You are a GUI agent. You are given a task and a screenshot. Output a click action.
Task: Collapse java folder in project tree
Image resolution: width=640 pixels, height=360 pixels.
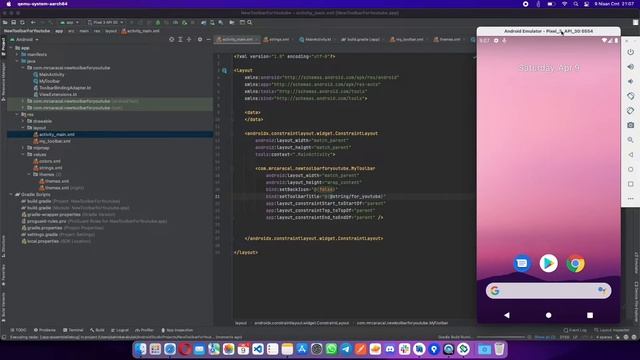(x=17, y=61)
